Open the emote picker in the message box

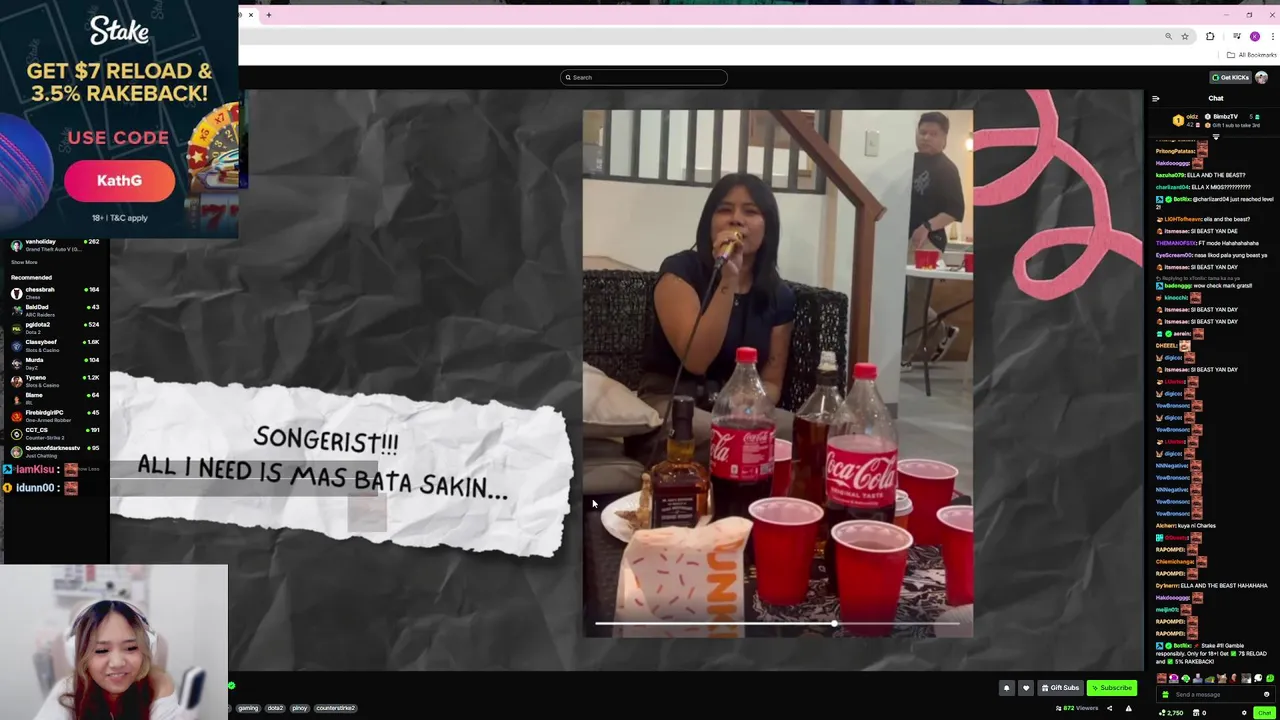(x=1266, y=694)
